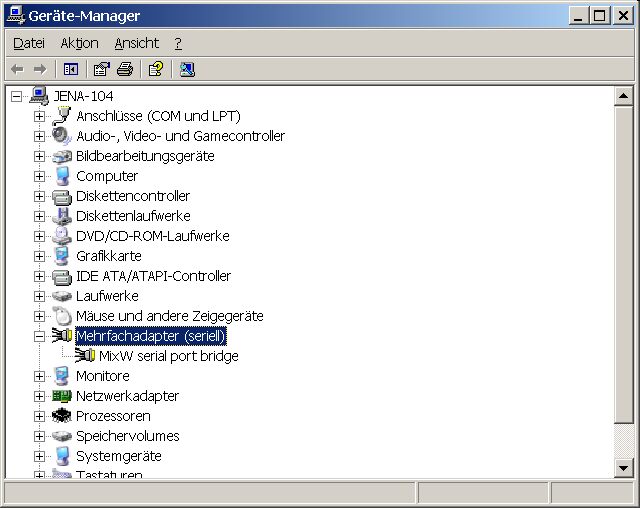Select the Grafikkarte label
Screen dimensions: 640x508
[109, 256]
